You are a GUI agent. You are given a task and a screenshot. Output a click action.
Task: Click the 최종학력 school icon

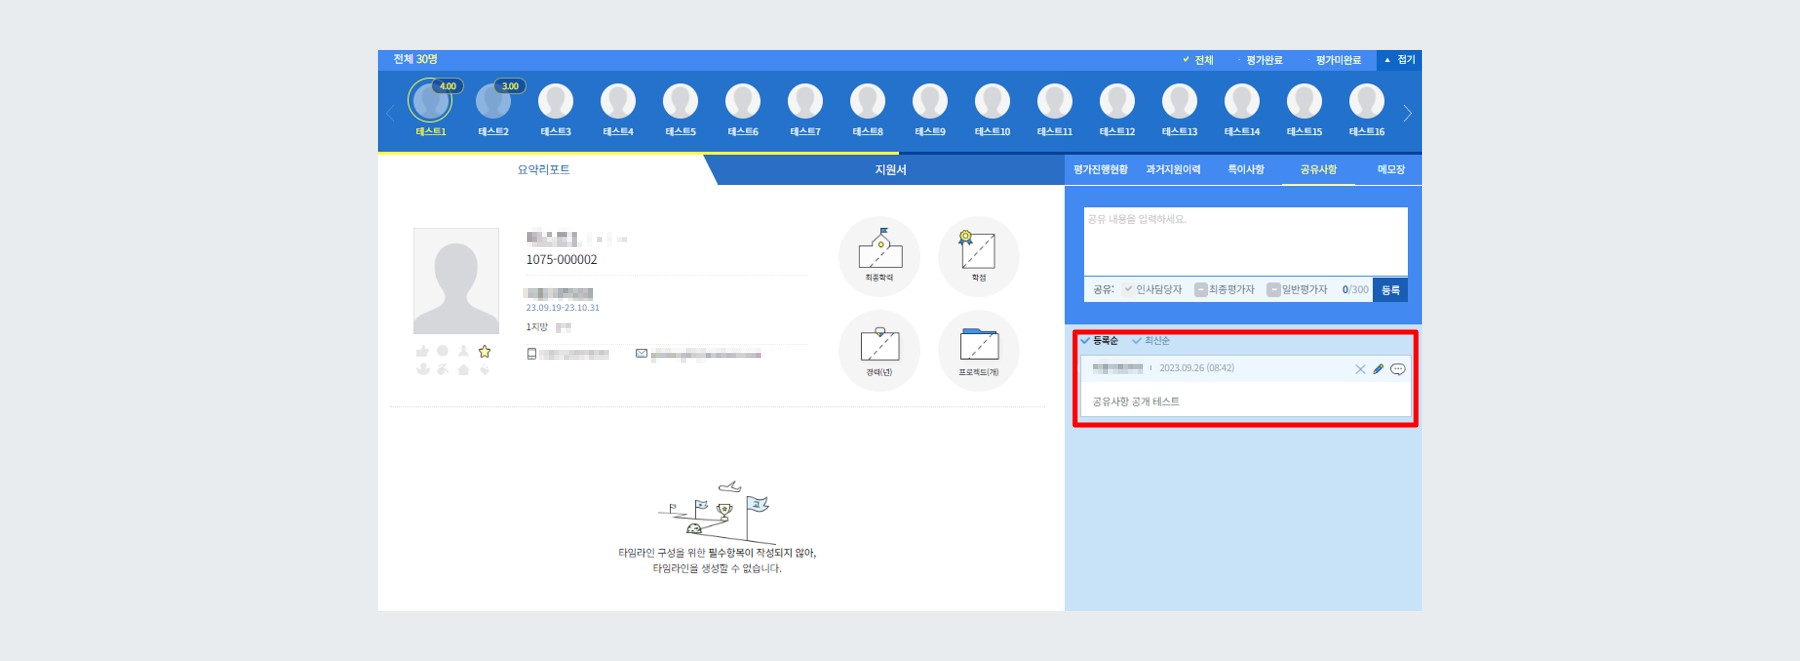coord(879,256)
